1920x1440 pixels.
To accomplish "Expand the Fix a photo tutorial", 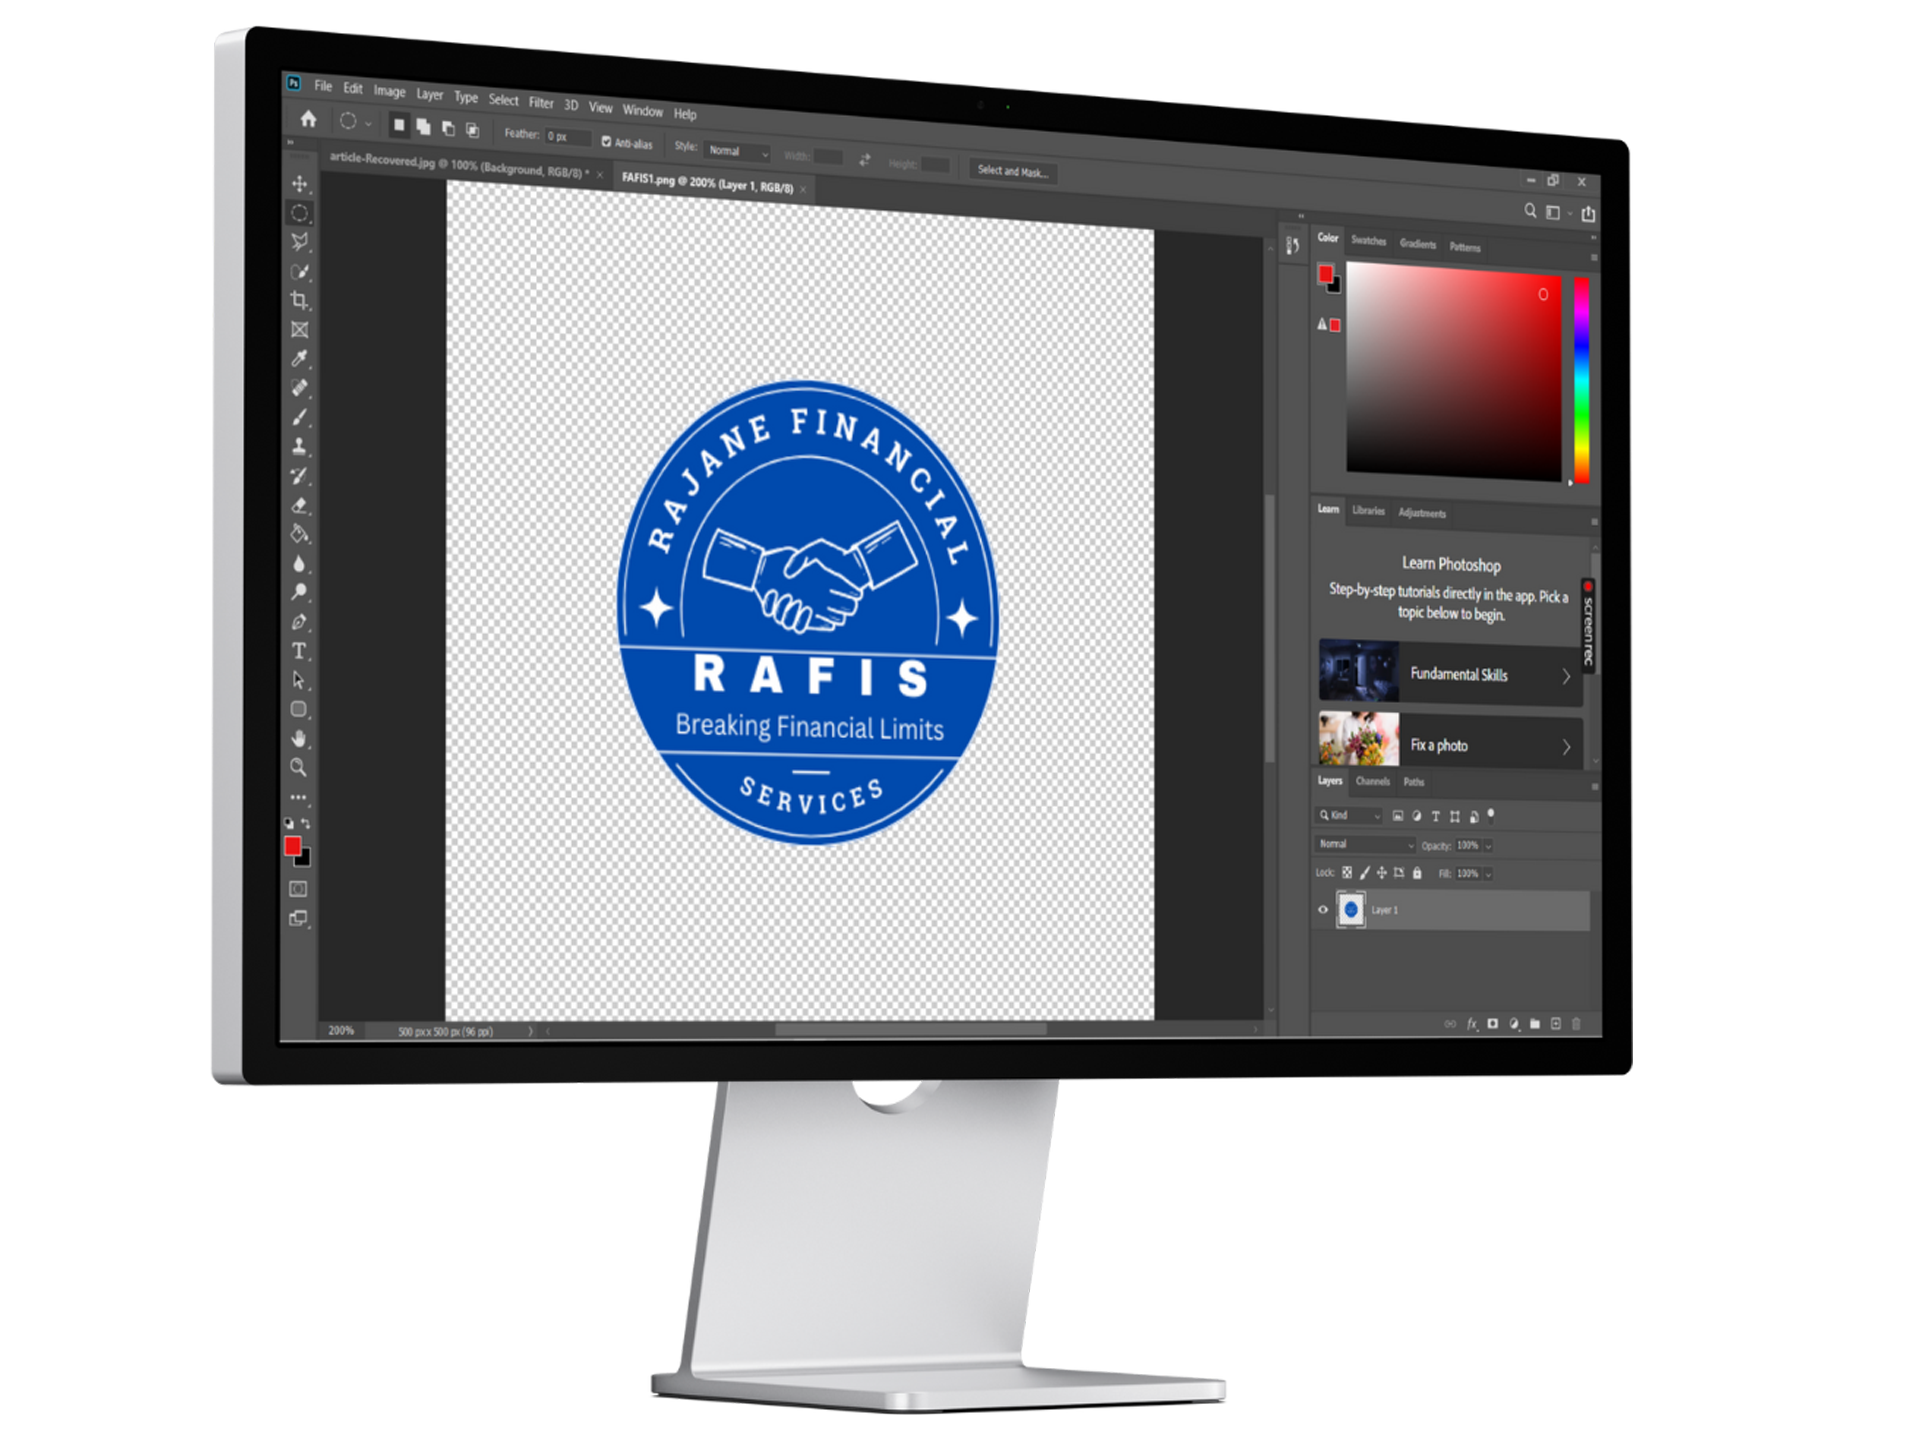I will pos(1450,742).
